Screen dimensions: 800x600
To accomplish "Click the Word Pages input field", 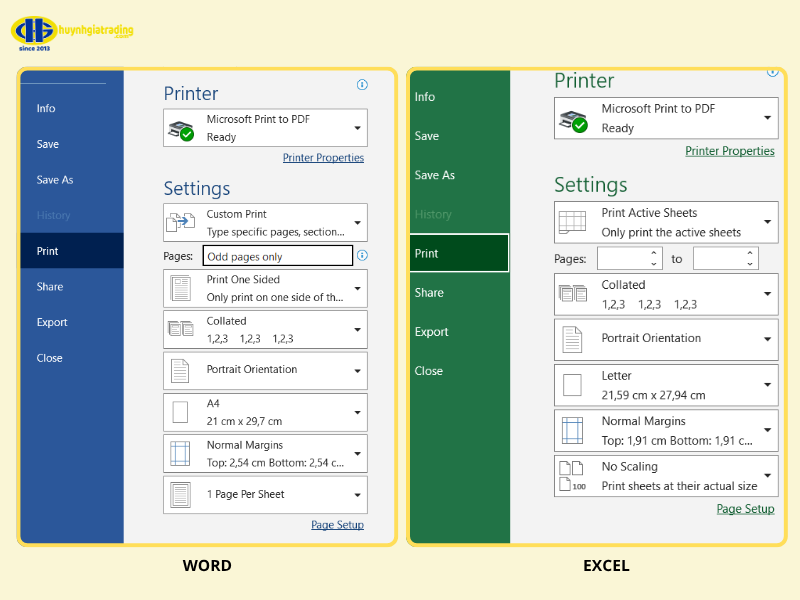I will point(277,256).
